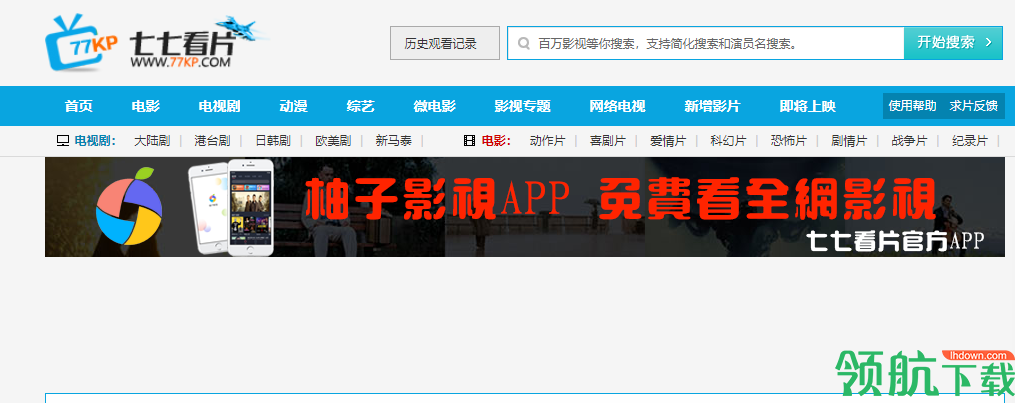This screenshot has width=1015, height=403.
Task: Open the 即将上映 nav menu
Action: (x=807, y=106)
